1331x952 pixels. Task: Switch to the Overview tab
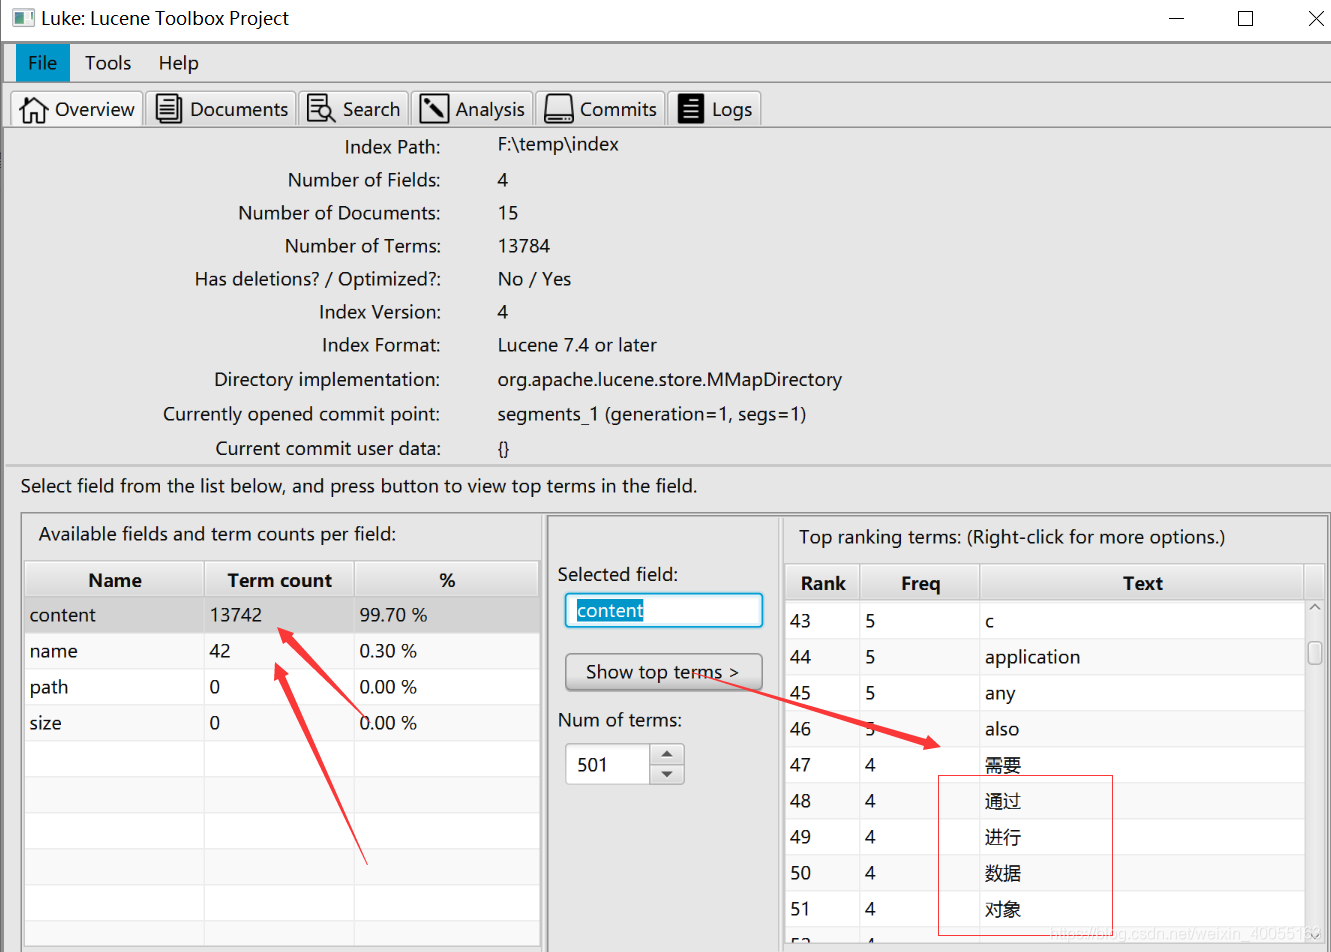point(77,109)
